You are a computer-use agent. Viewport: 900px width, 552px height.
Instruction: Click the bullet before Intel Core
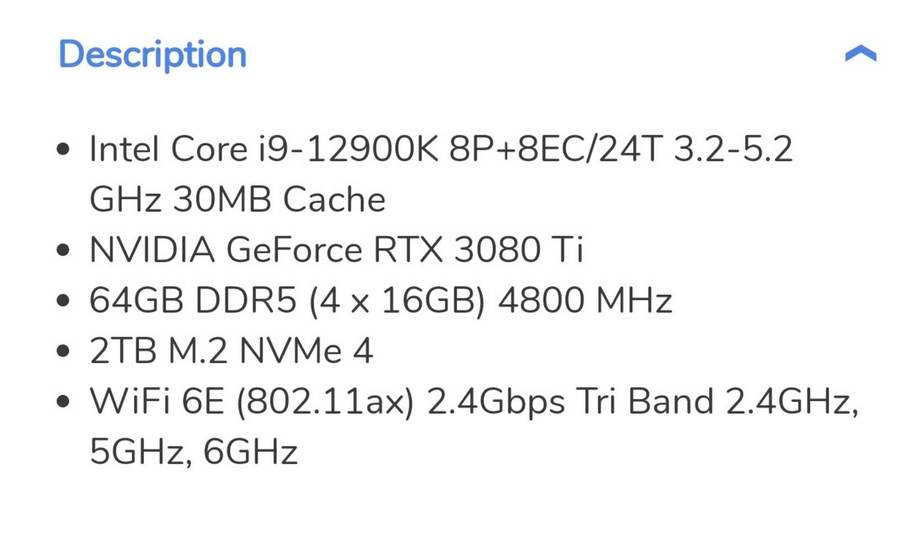(65, 151)
